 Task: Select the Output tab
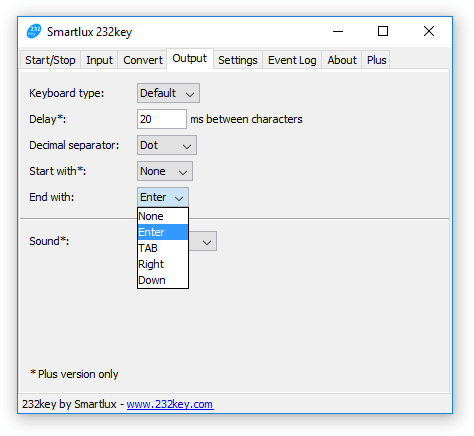(x=190, y=59)
